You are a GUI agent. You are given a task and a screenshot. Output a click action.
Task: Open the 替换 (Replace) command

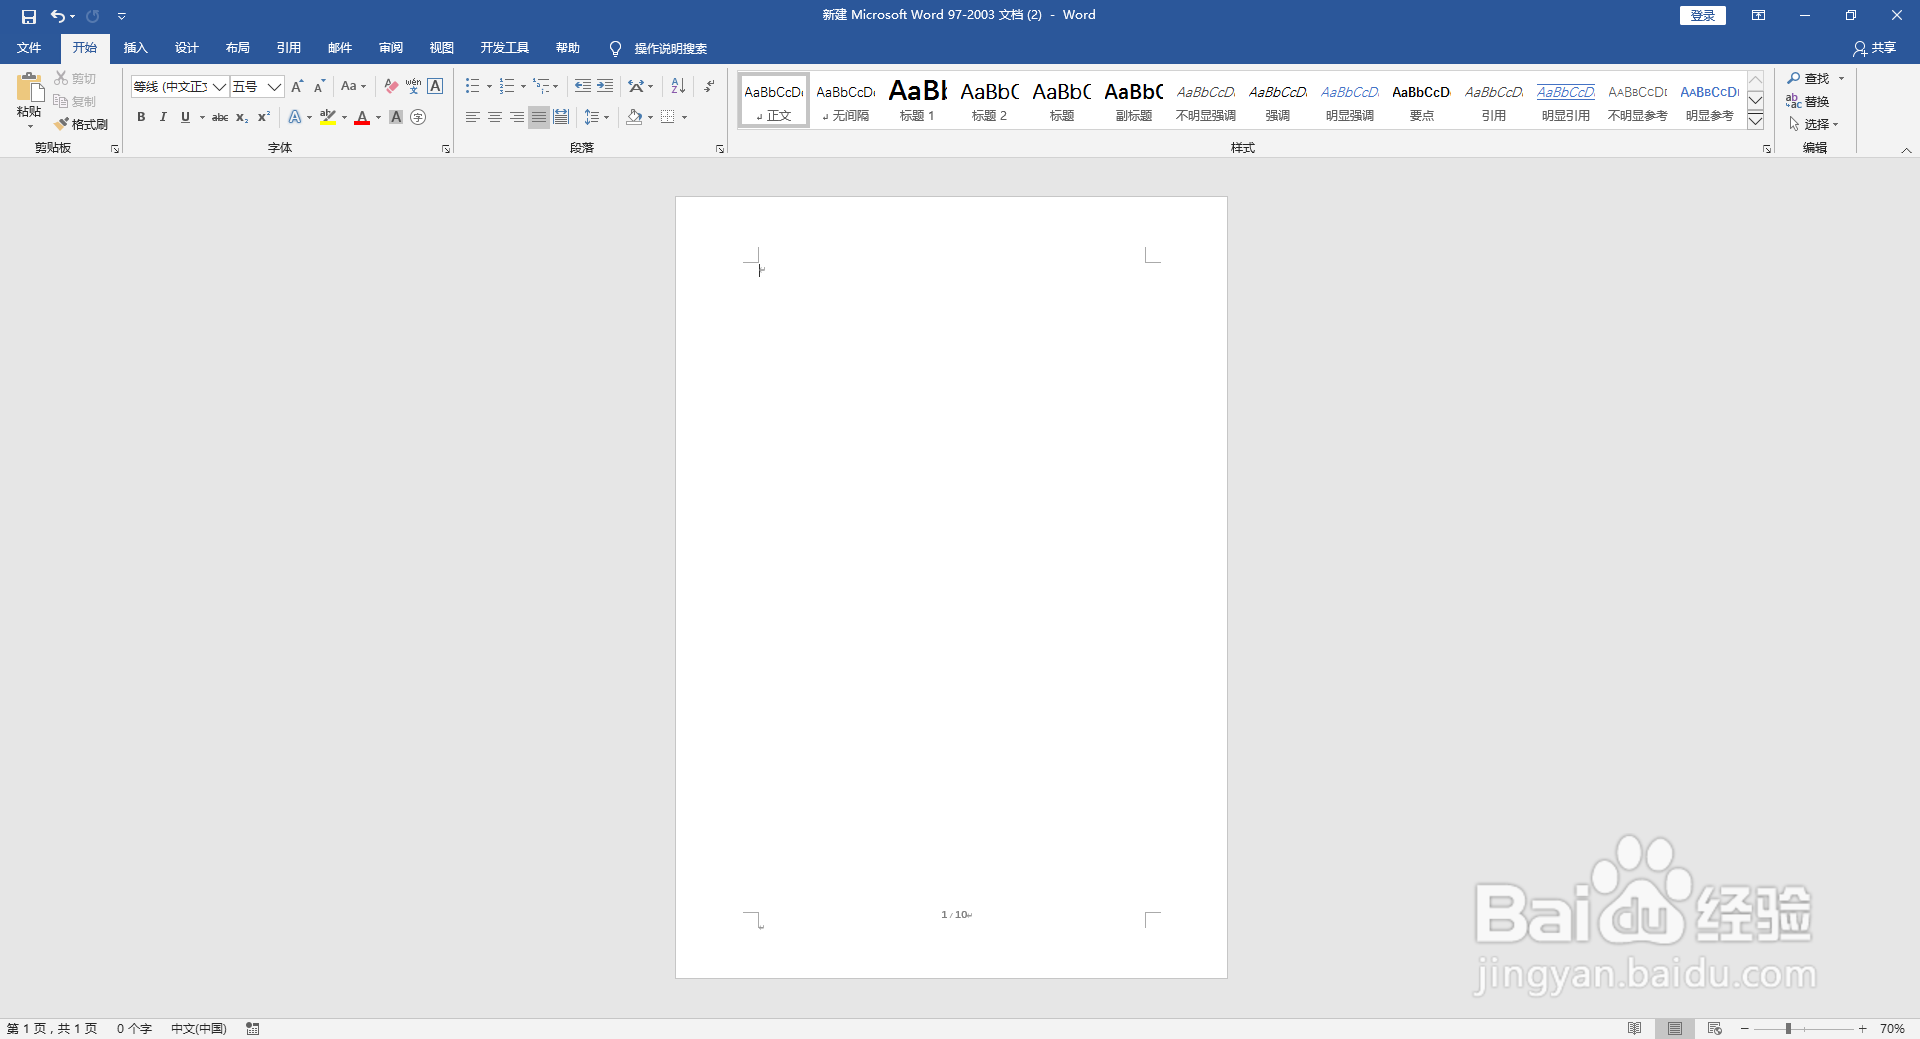(1814, 101)
